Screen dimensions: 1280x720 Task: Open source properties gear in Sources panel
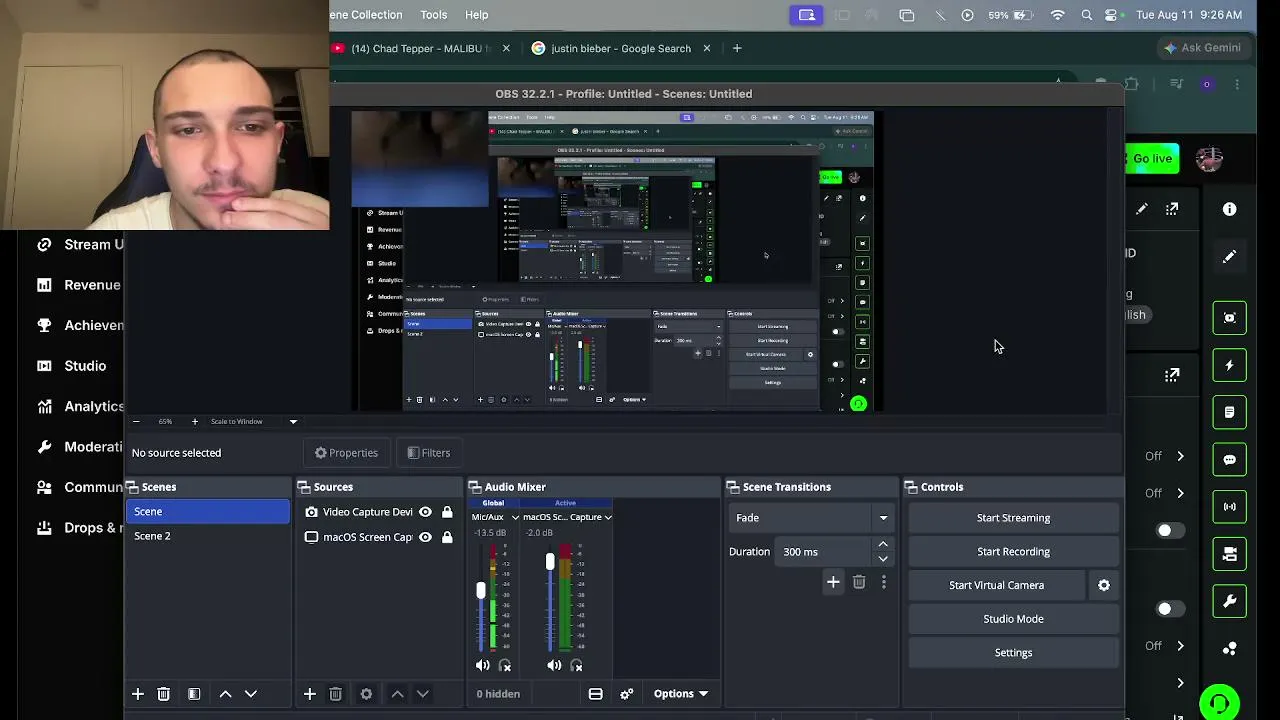(366, 694)
